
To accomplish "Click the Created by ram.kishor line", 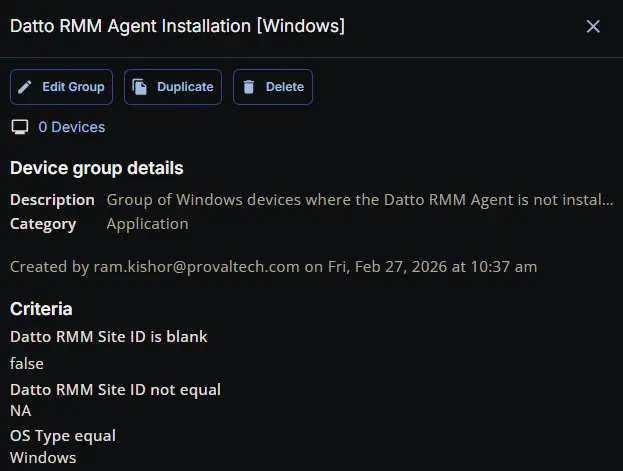I will click(x=273, y=266).
